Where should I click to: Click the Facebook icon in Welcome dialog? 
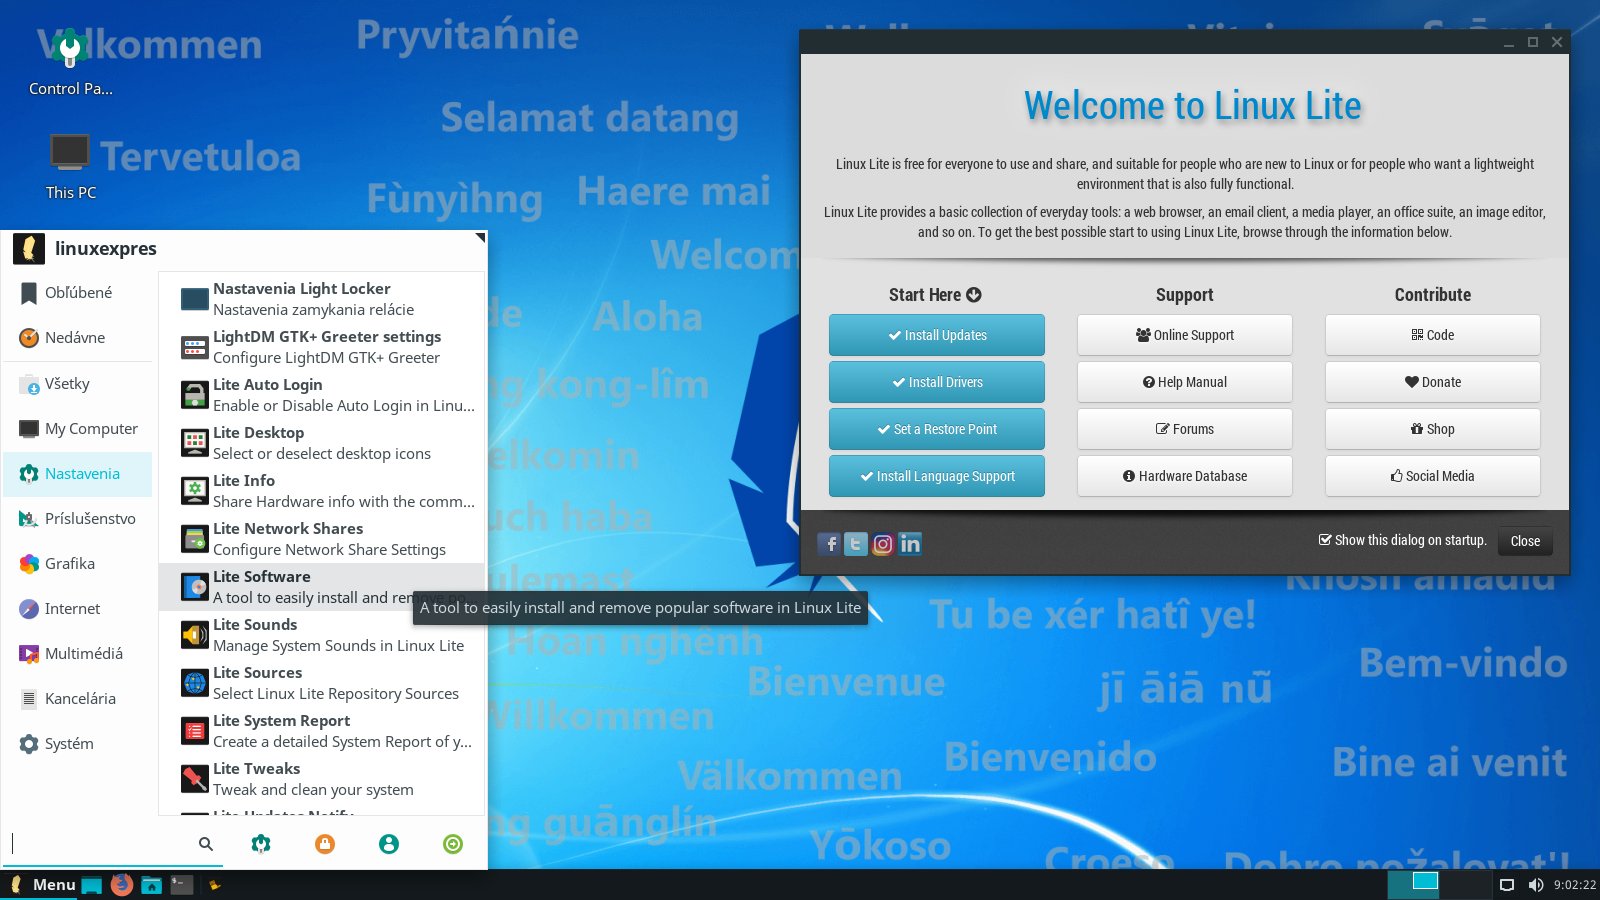(830, 543)
